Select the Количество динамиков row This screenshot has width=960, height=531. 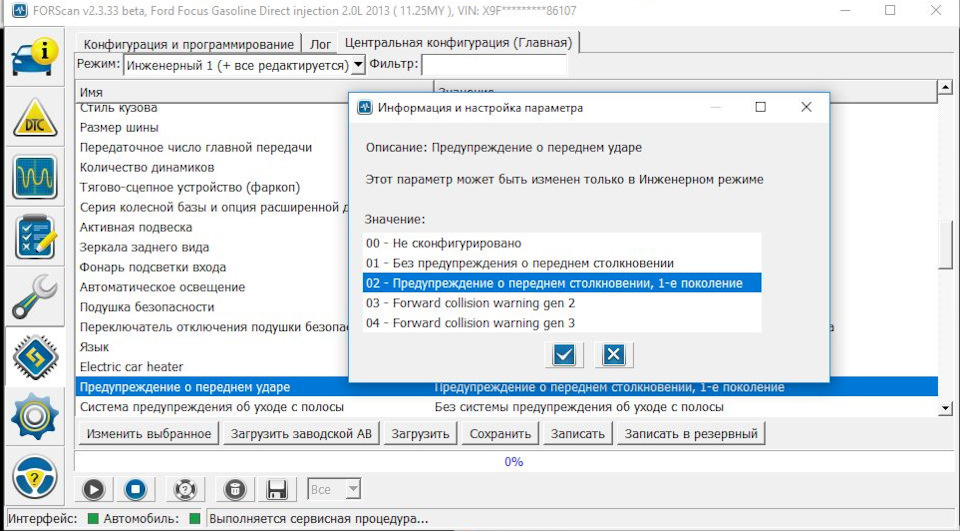212,167
